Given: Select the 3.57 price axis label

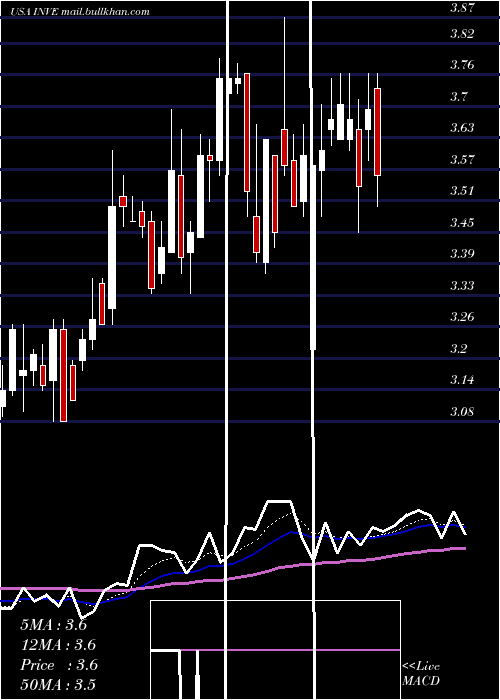Looking at the screenshot, I should pos(462,159).
